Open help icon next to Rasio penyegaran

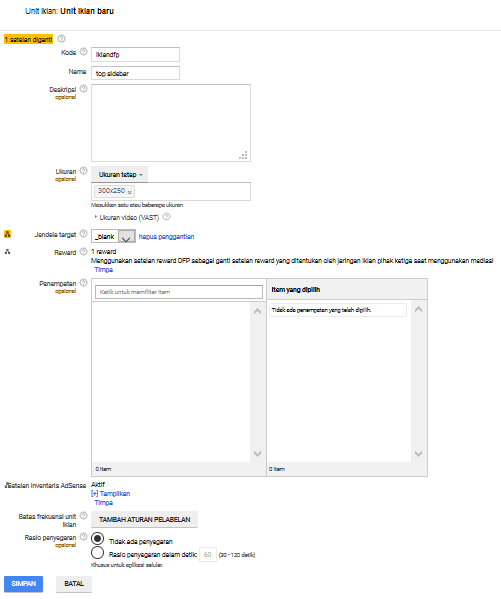click(83, 536)
